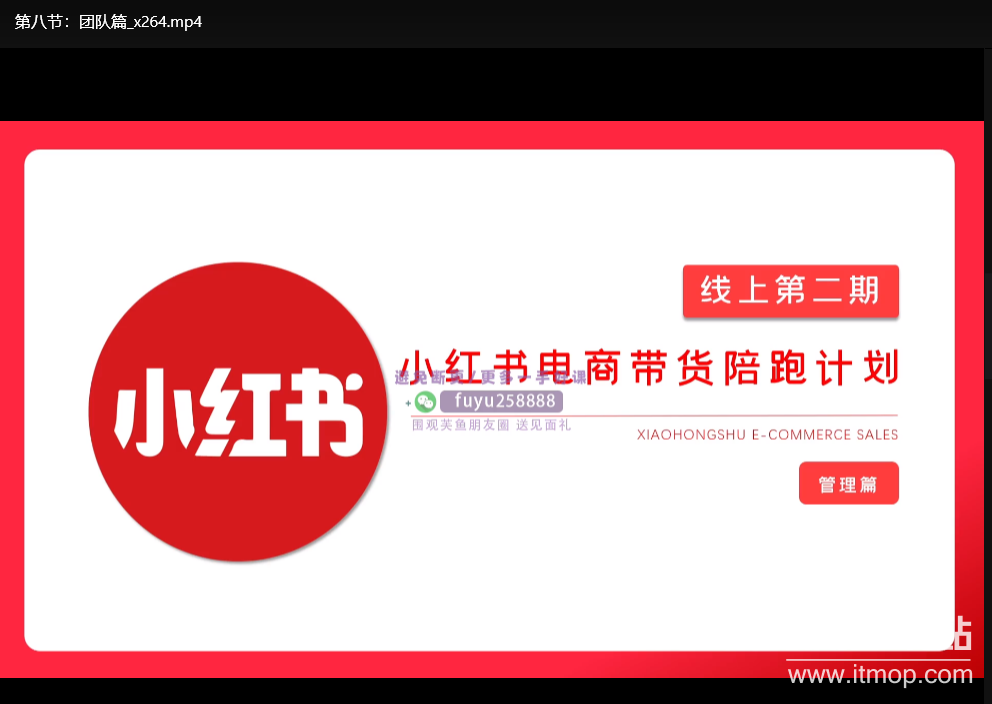Click the 线上第二期 red badge
This screenshot has width=992, height=704.
[x=790, y=291]
